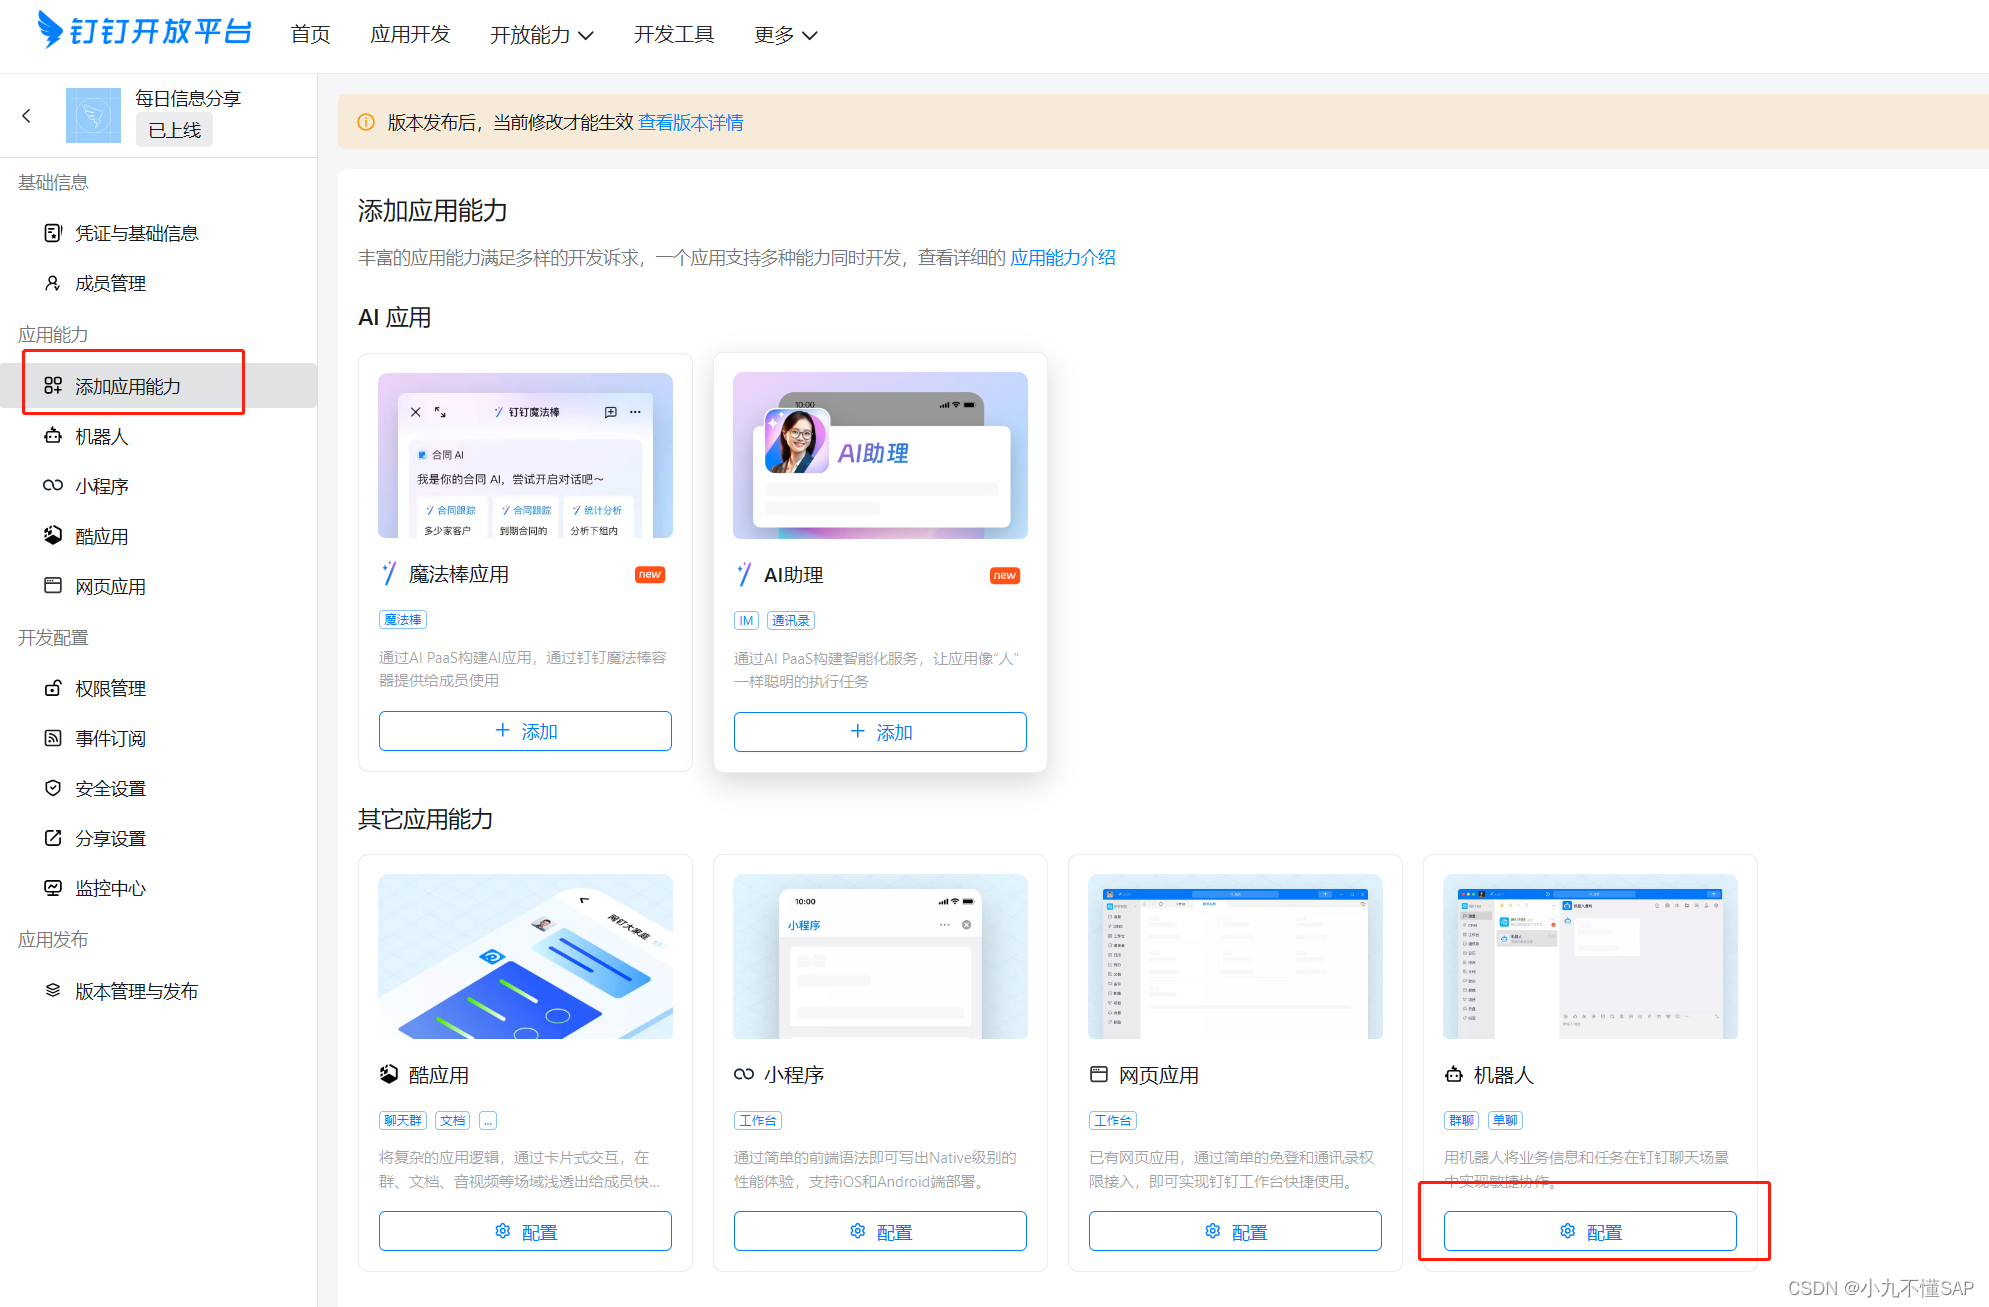Click the 成员管理 person icon
This screenshot has width=1989, height=1307.
[x=53, y=283]
